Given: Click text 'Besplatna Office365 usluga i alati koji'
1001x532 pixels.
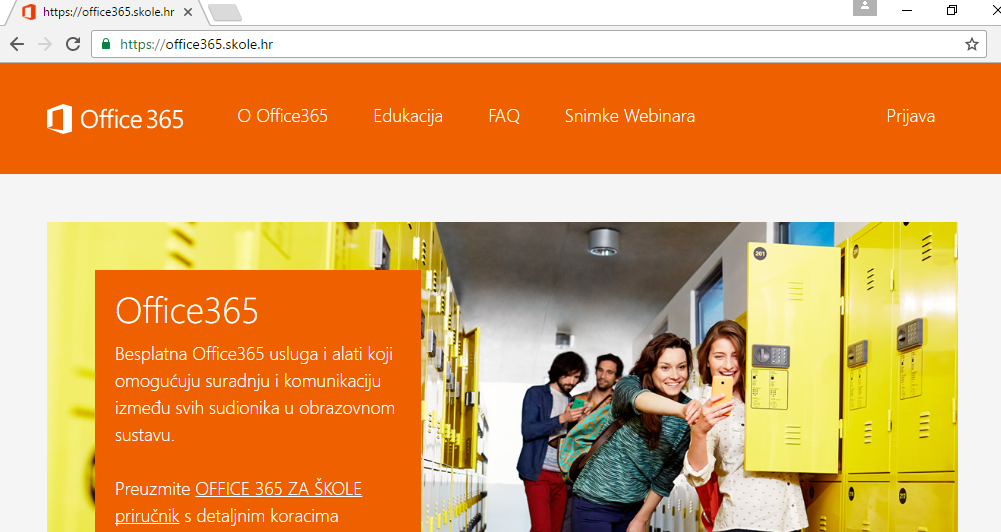Looking at the screenshot, I should (254, 354).
